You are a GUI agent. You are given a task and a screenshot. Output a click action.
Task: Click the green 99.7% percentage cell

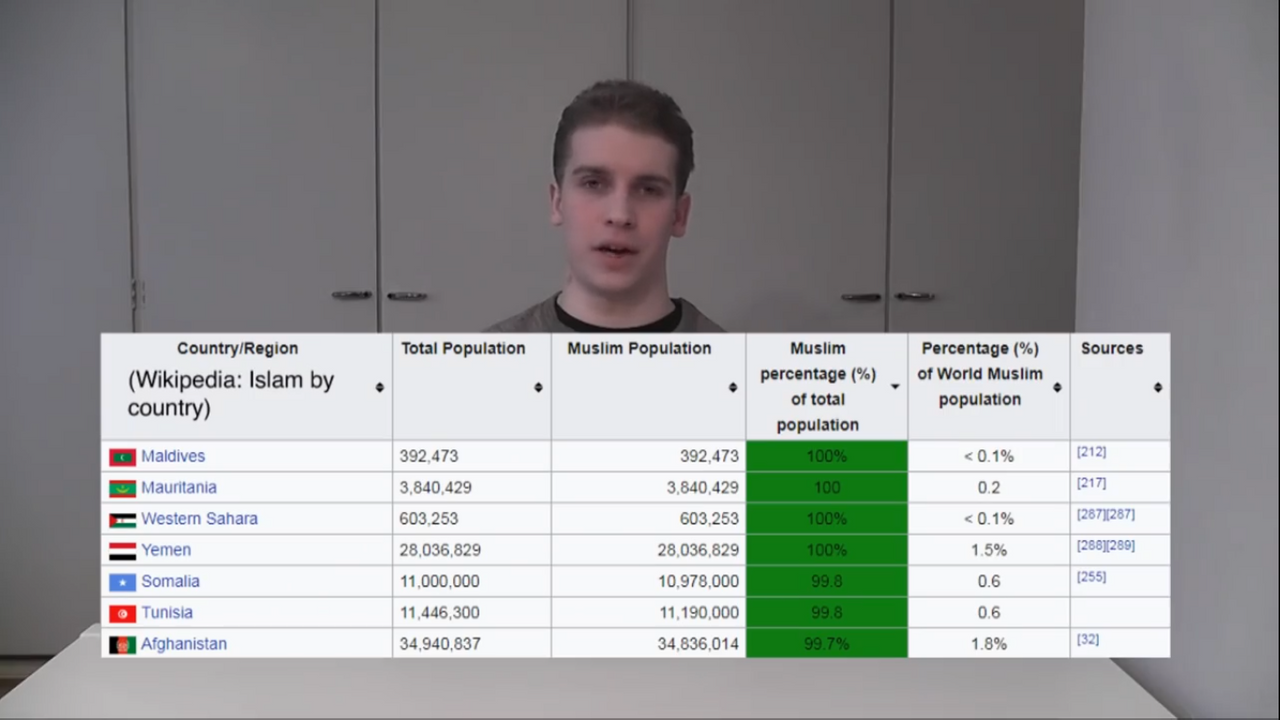click(826, 644)
